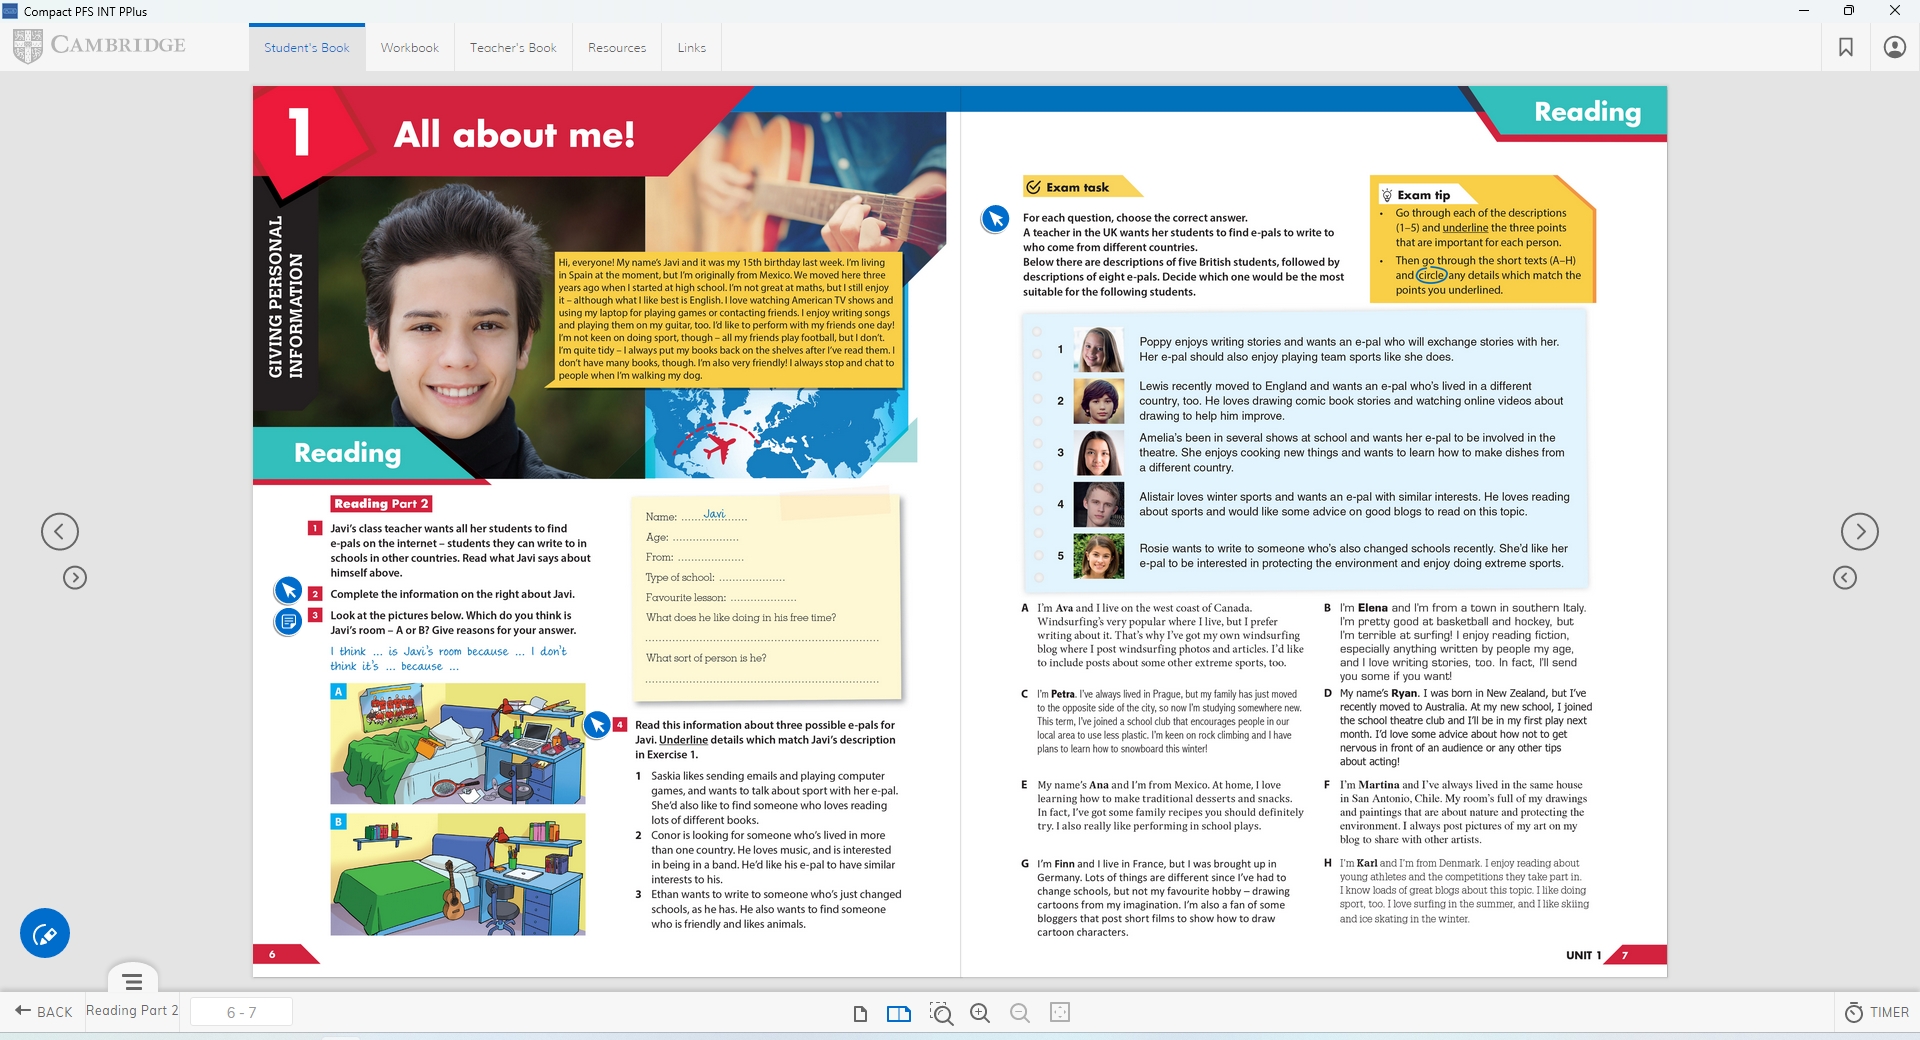Click bedroom picture A
This screenshot has width=1920, height=1040.
coord(458,743)
